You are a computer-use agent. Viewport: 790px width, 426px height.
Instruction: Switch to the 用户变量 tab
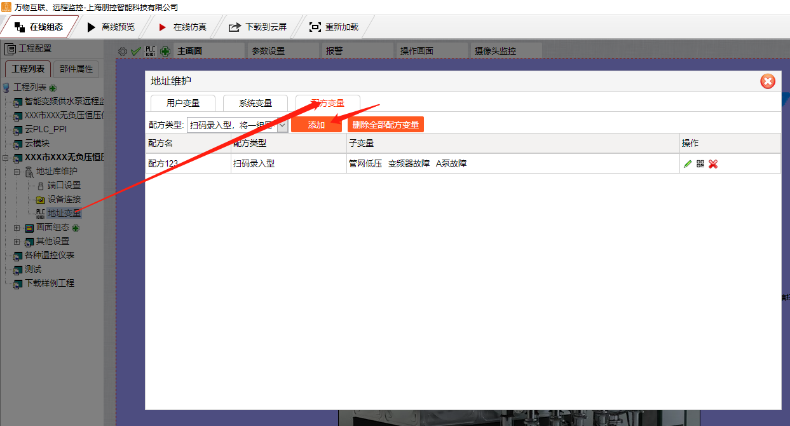[x=182, y=102]
